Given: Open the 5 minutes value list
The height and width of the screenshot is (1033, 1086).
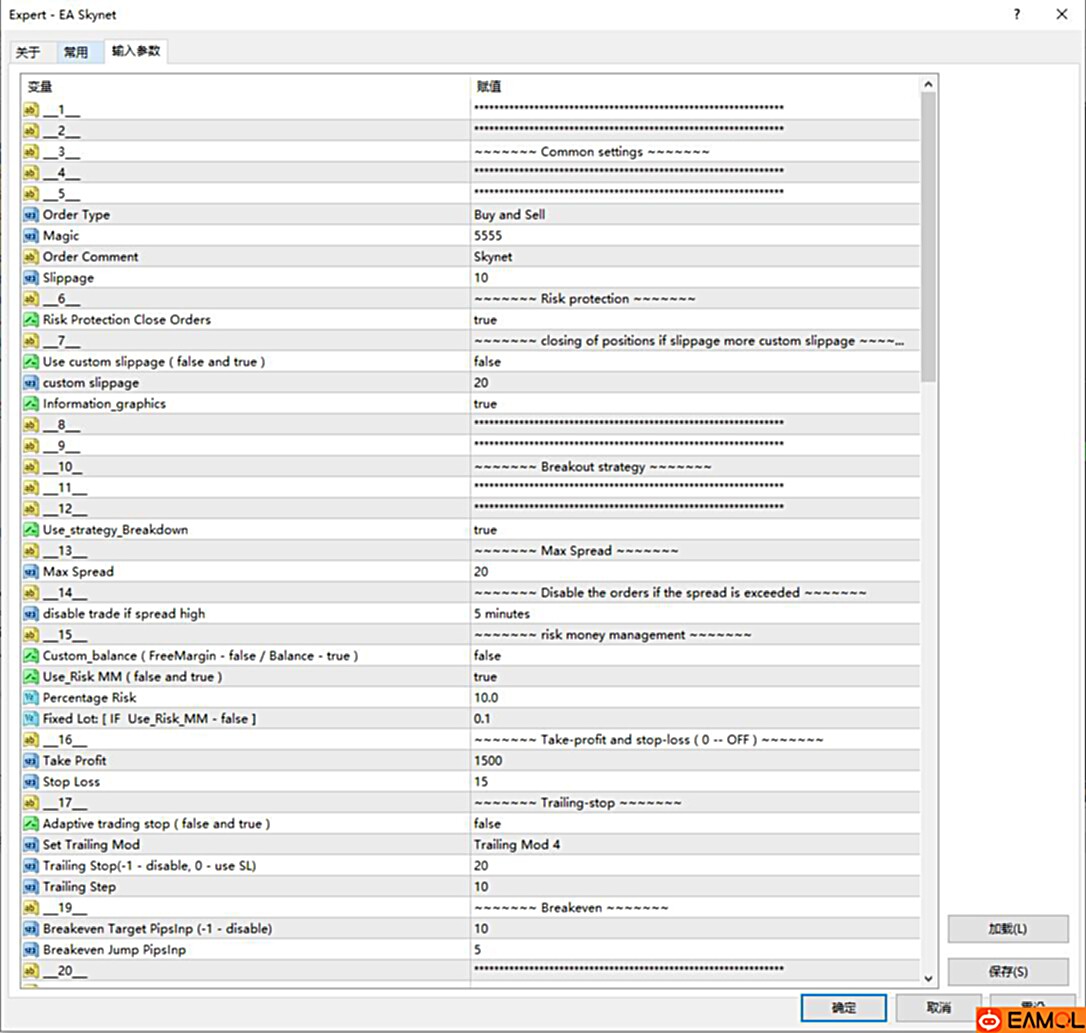Looking at the screenshot, I should point(501,614).
